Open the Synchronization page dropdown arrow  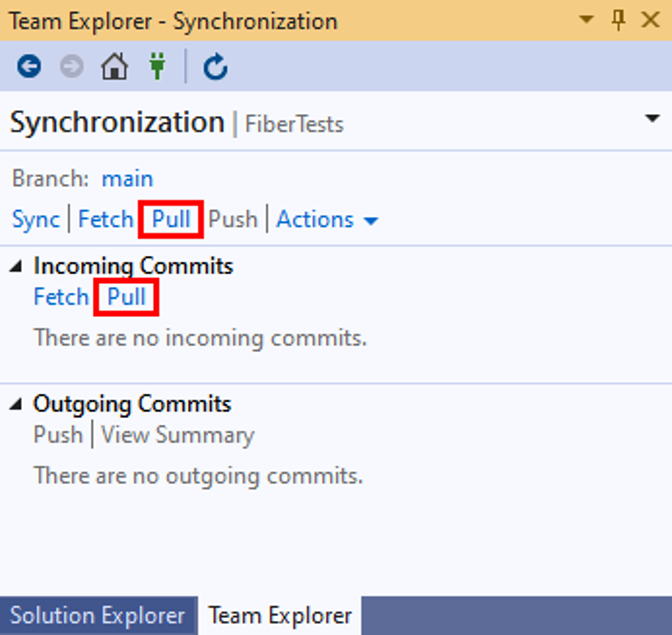click(x=653, y=119)
